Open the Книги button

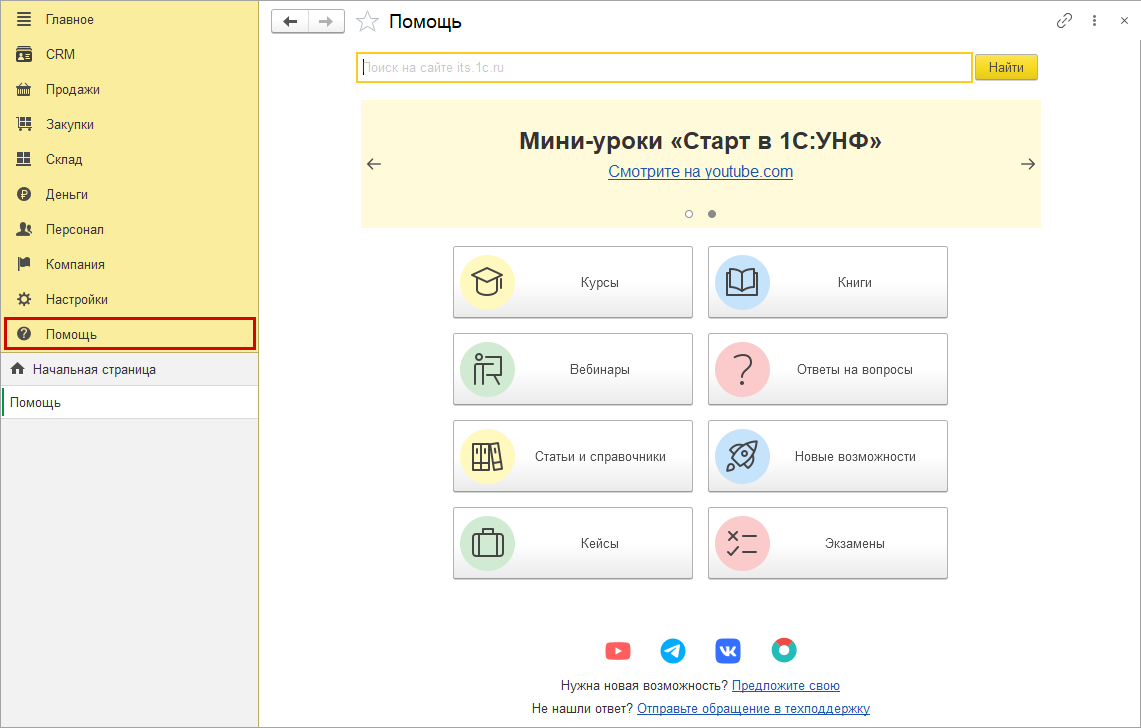(827, 282)
